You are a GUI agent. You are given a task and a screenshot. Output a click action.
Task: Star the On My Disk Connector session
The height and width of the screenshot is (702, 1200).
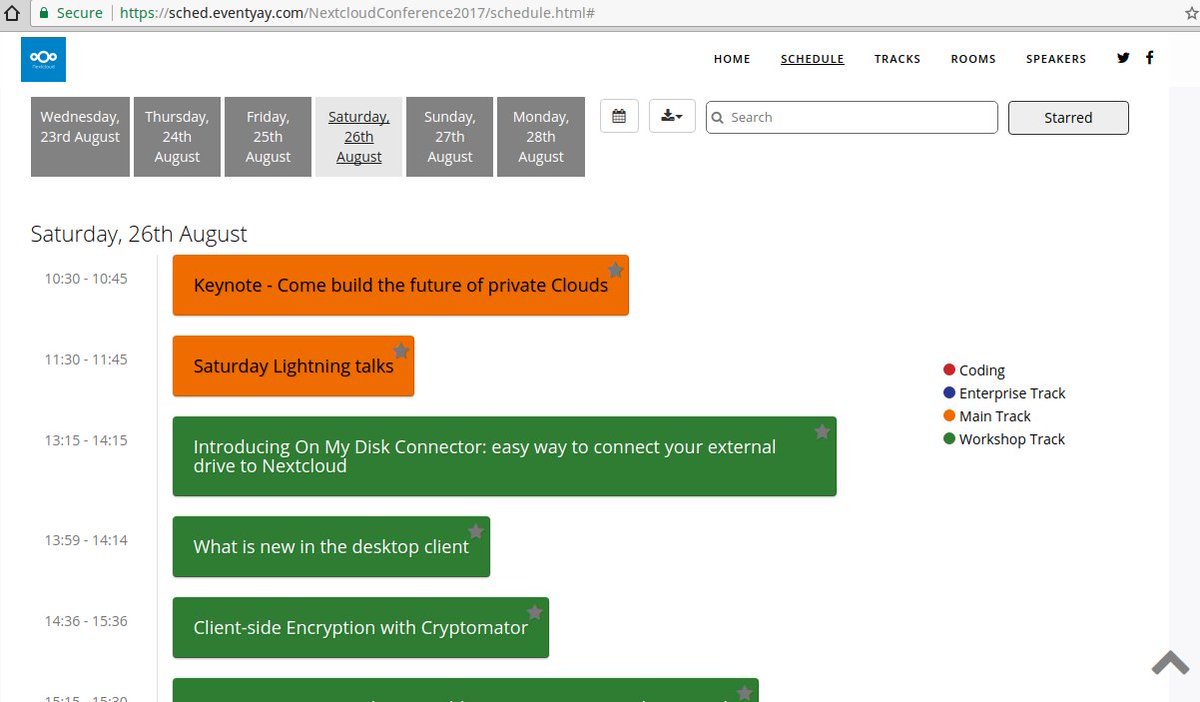point(822,432)
